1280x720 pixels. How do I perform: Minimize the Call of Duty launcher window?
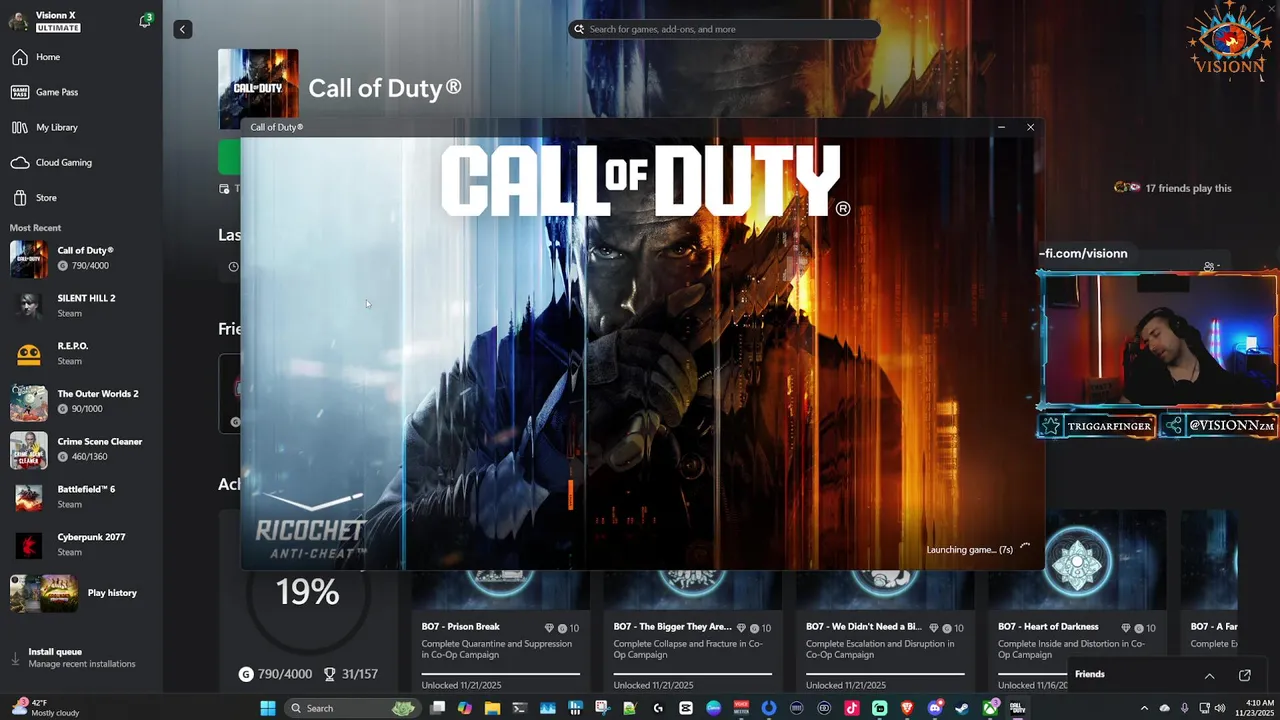(x=1001, y=127)
